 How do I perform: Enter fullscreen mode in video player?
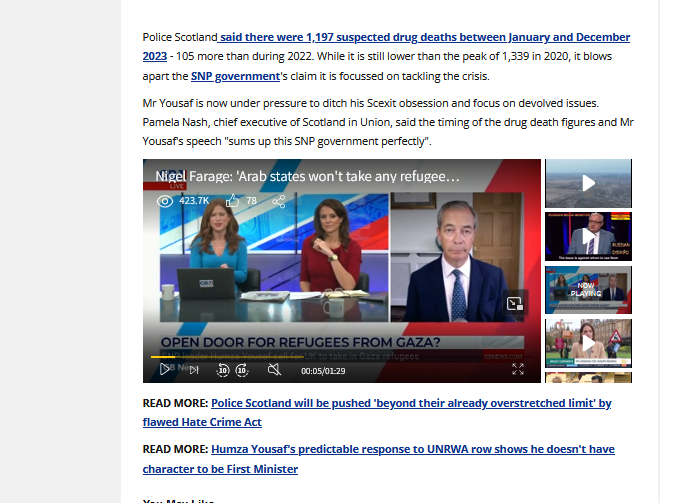pyautogui.click(x=518, y=369)
